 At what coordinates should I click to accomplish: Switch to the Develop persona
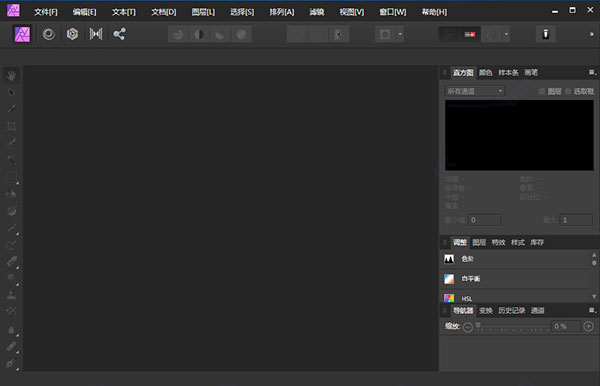[72, 34]
